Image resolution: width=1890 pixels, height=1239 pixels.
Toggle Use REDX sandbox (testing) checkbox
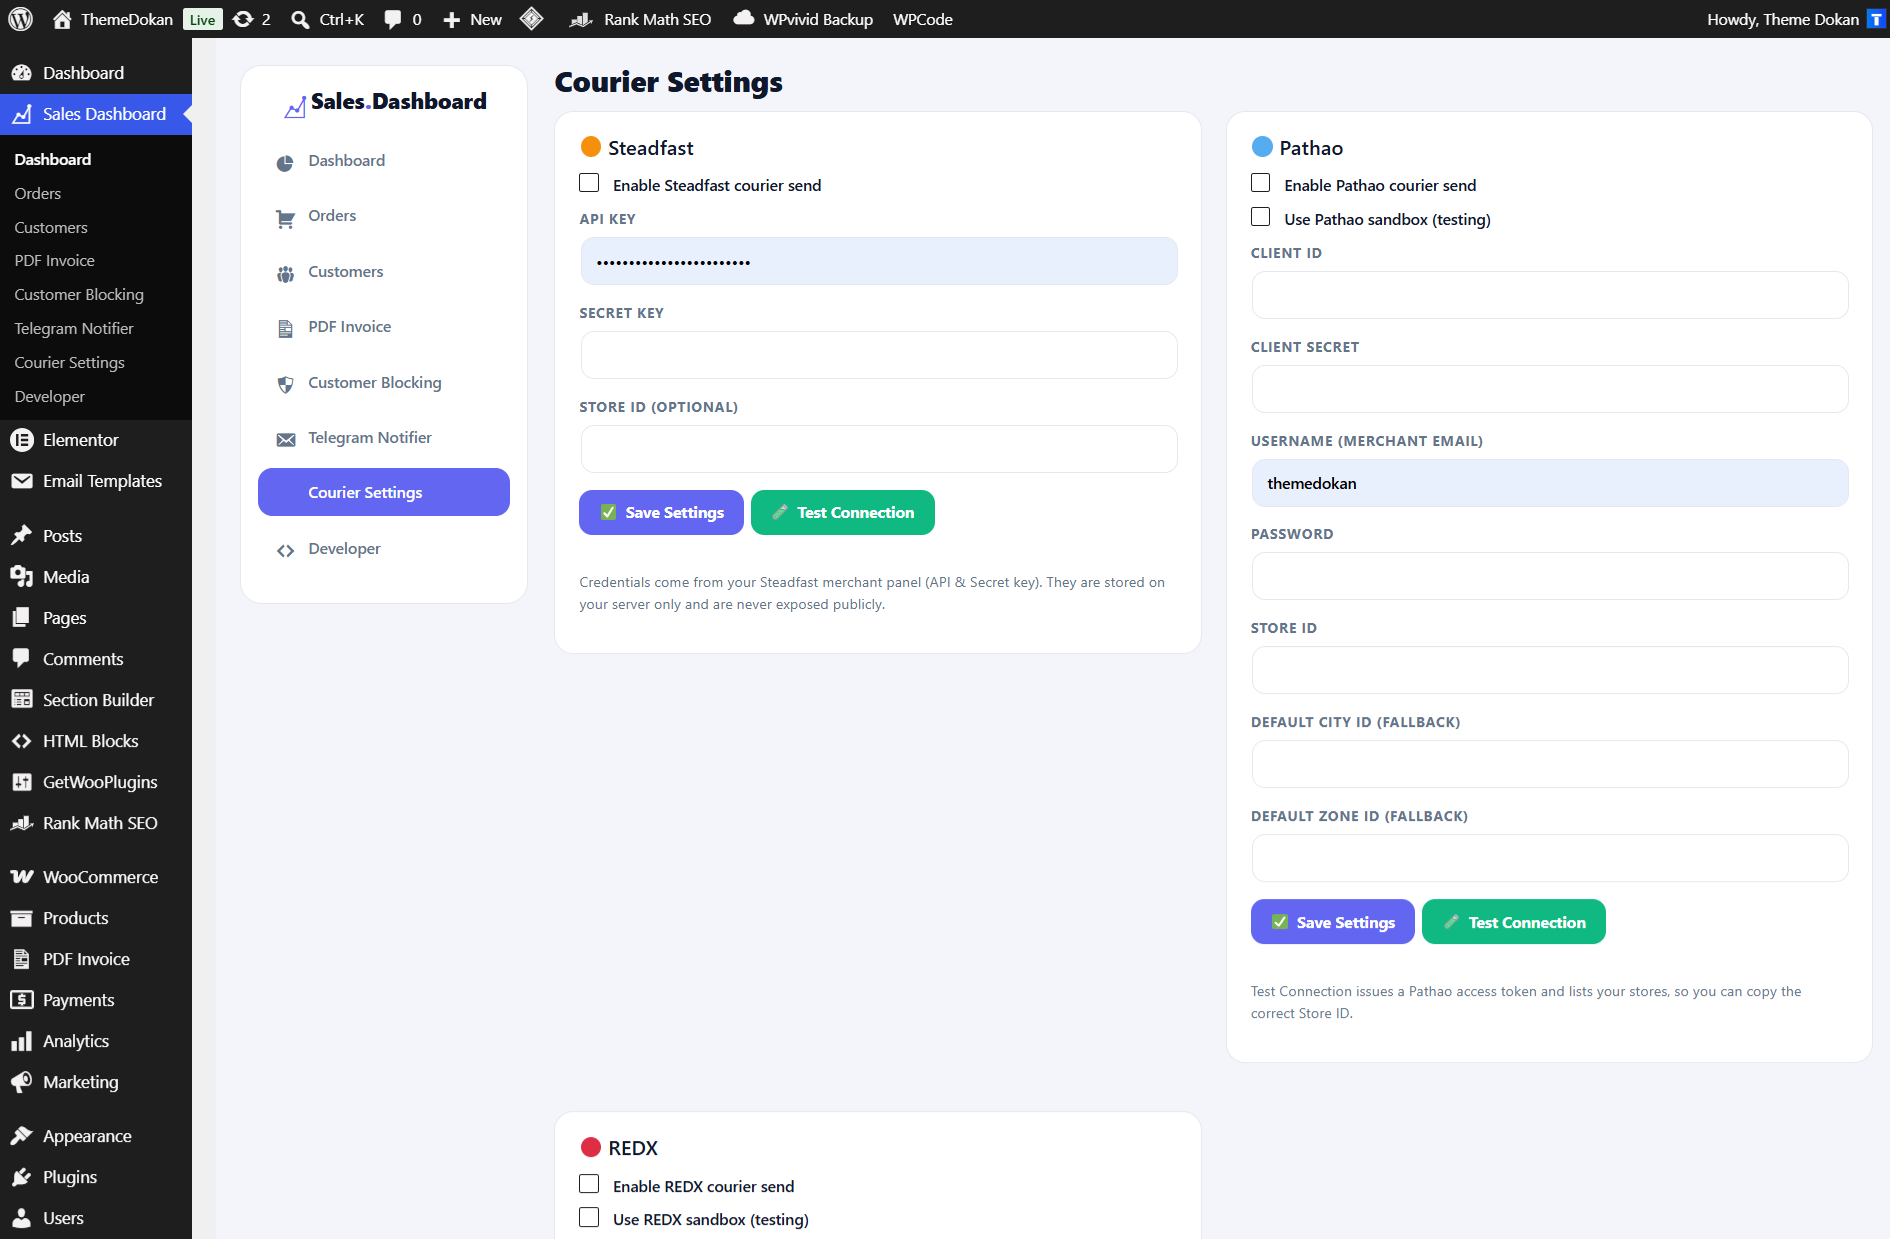click(589, 1217)
